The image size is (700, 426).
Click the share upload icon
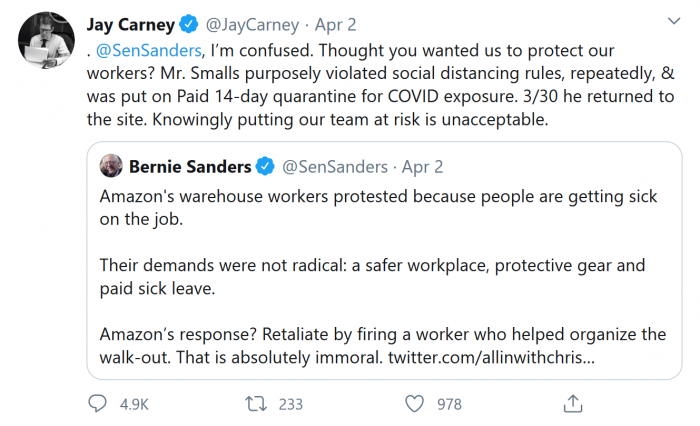tap(573, 404)
